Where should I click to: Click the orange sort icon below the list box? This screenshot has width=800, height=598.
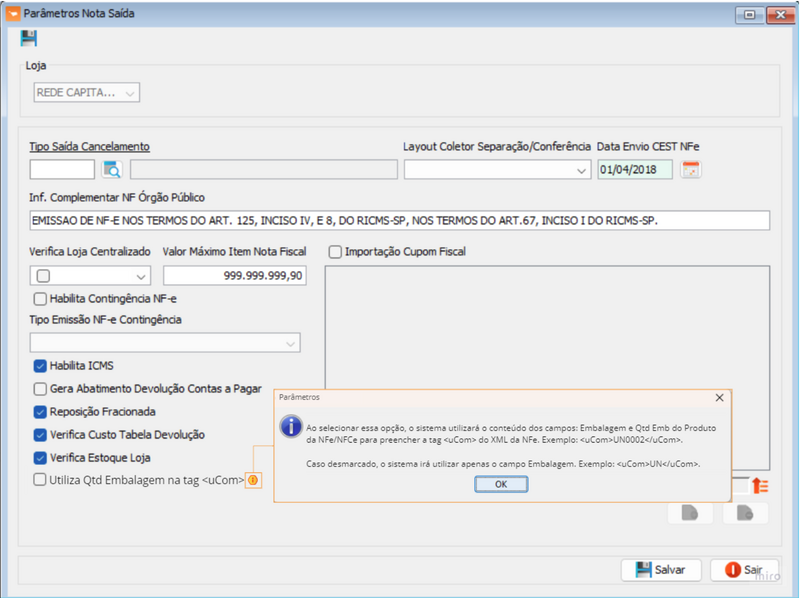(x=760, y=486)
